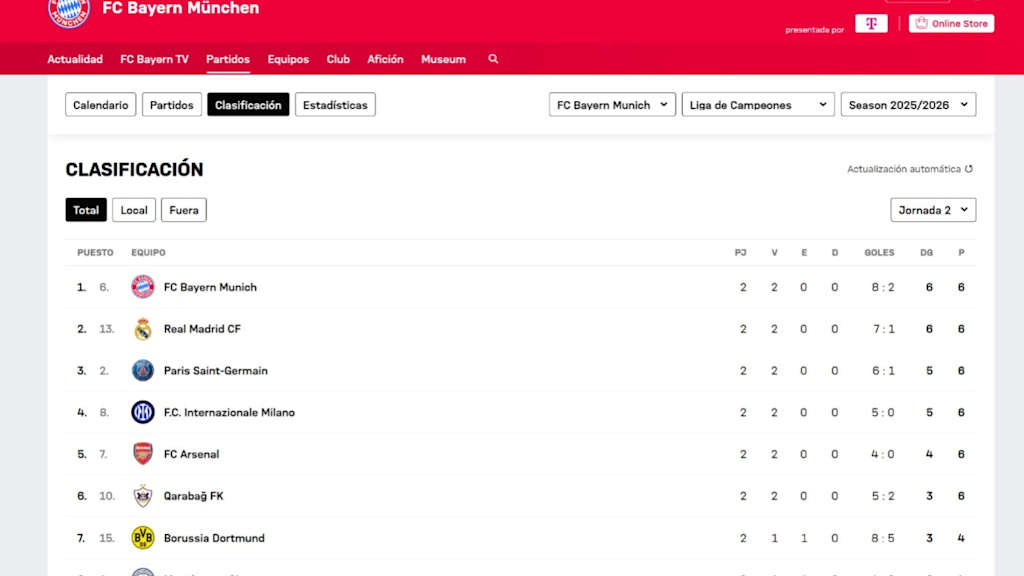Expand the Liga de Campeones competition dropdown
1024x576 pixels.
click(757, 105)
